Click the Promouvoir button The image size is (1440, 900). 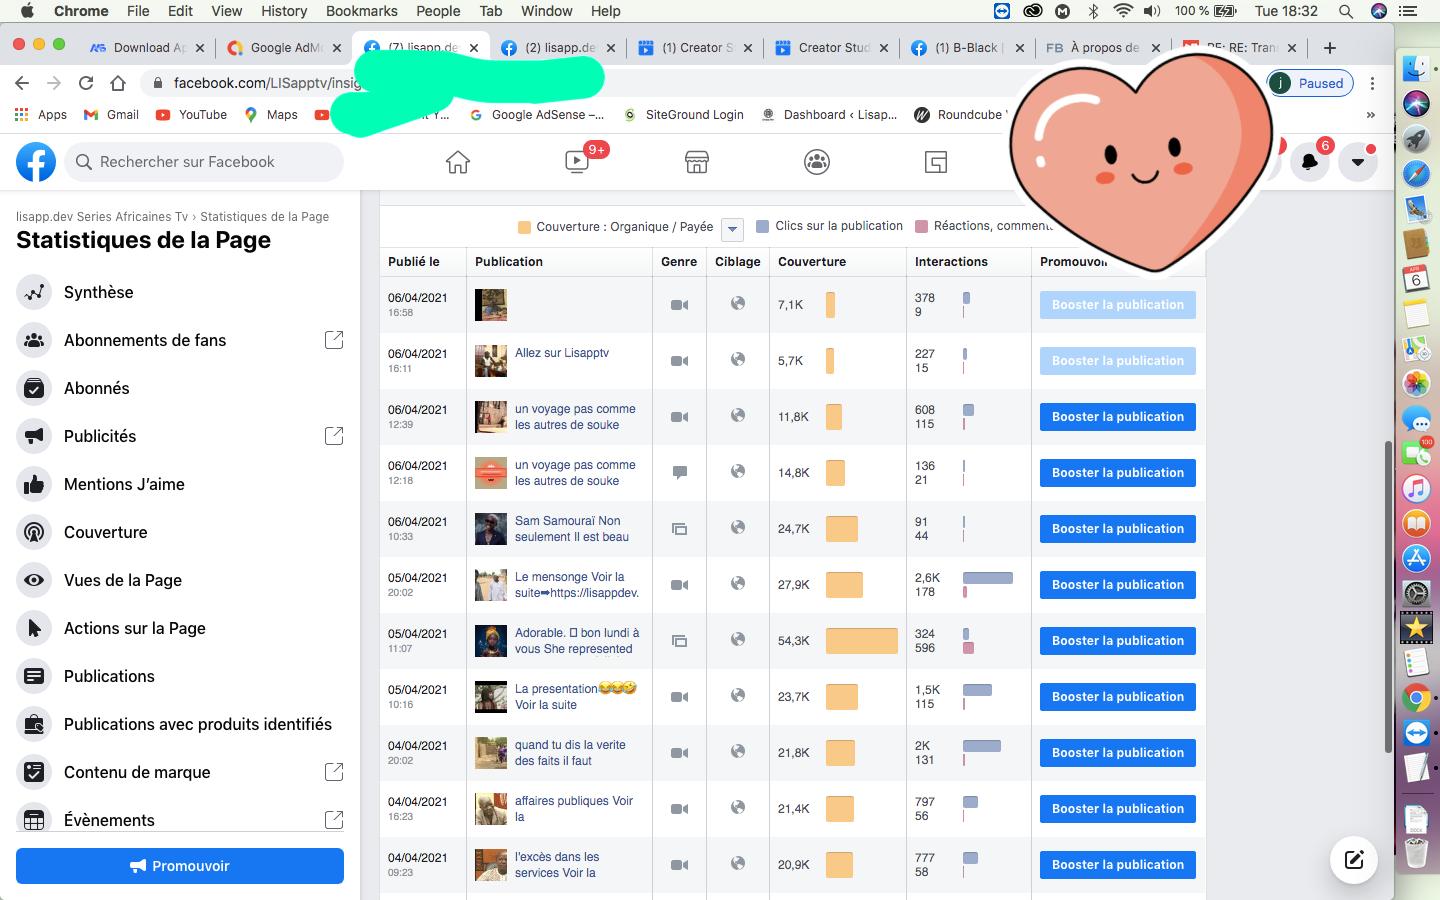(x=180, y=866)
